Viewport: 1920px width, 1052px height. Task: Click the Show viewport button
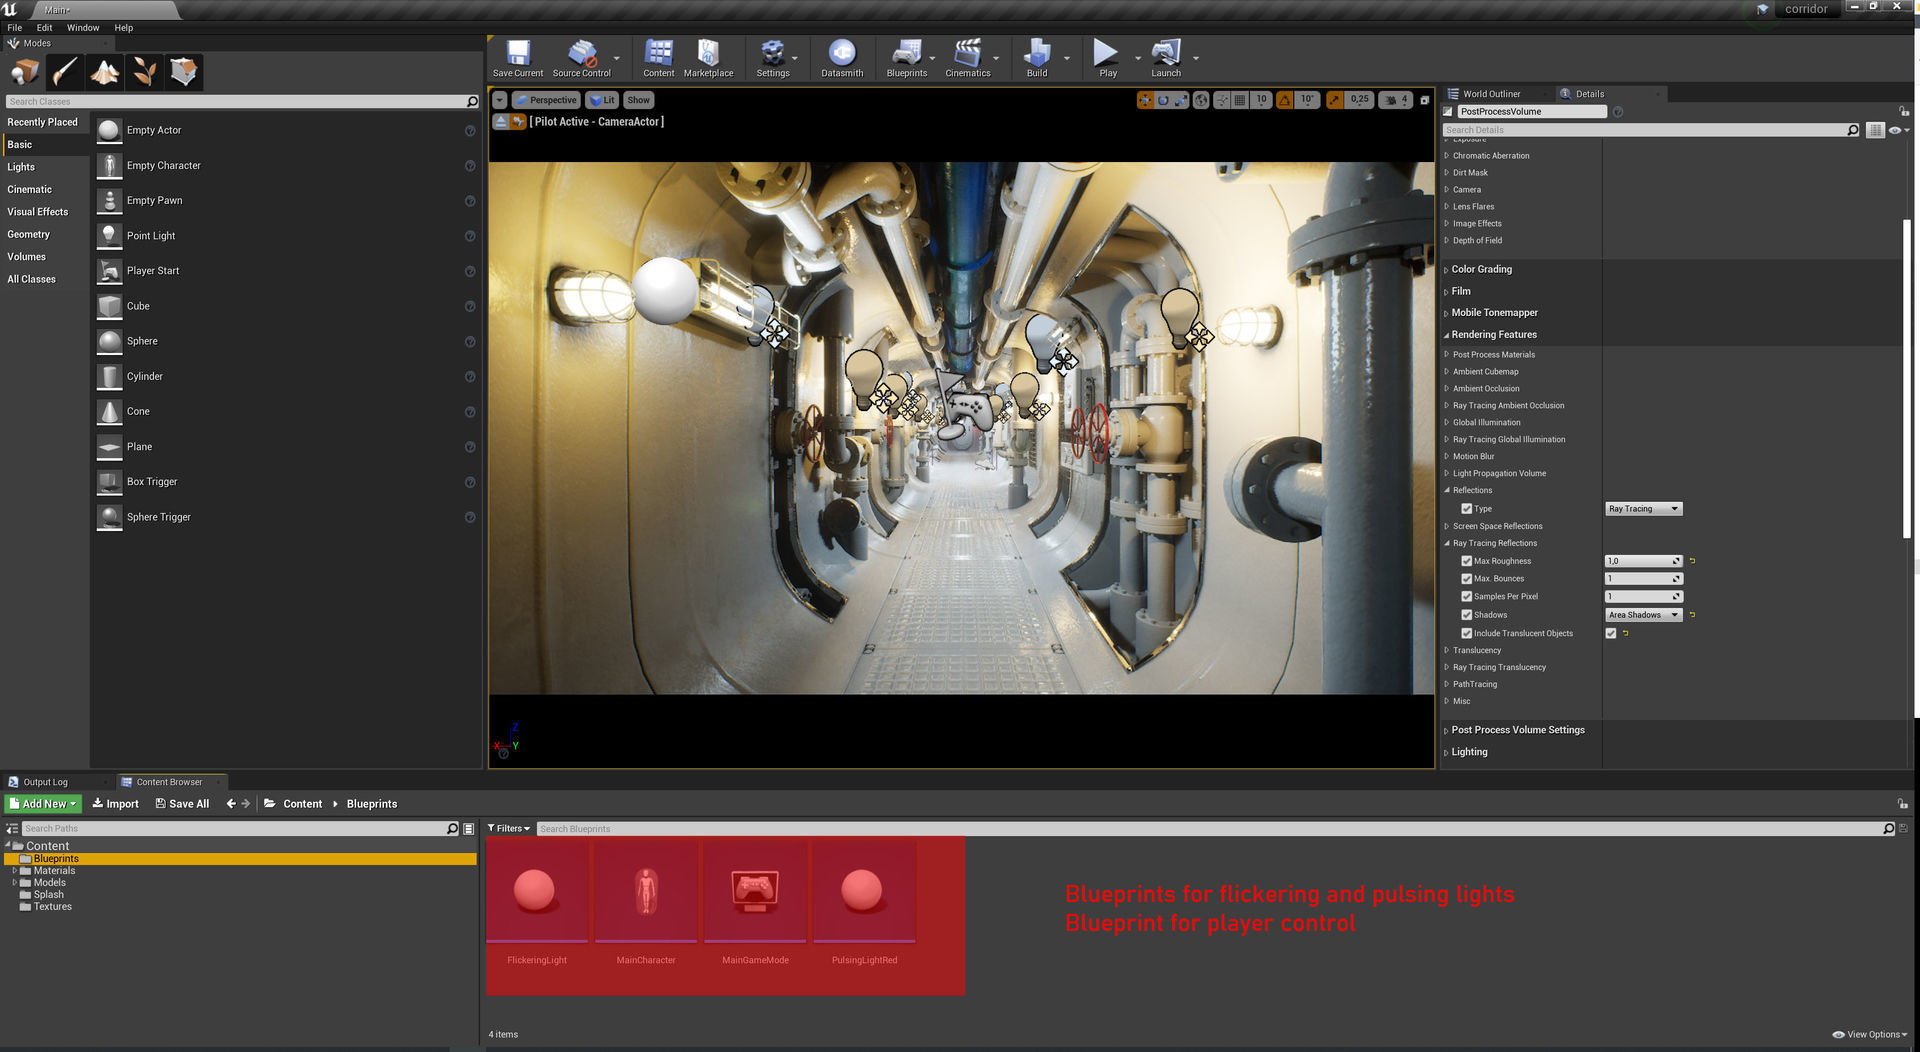[x=638, y=100]
